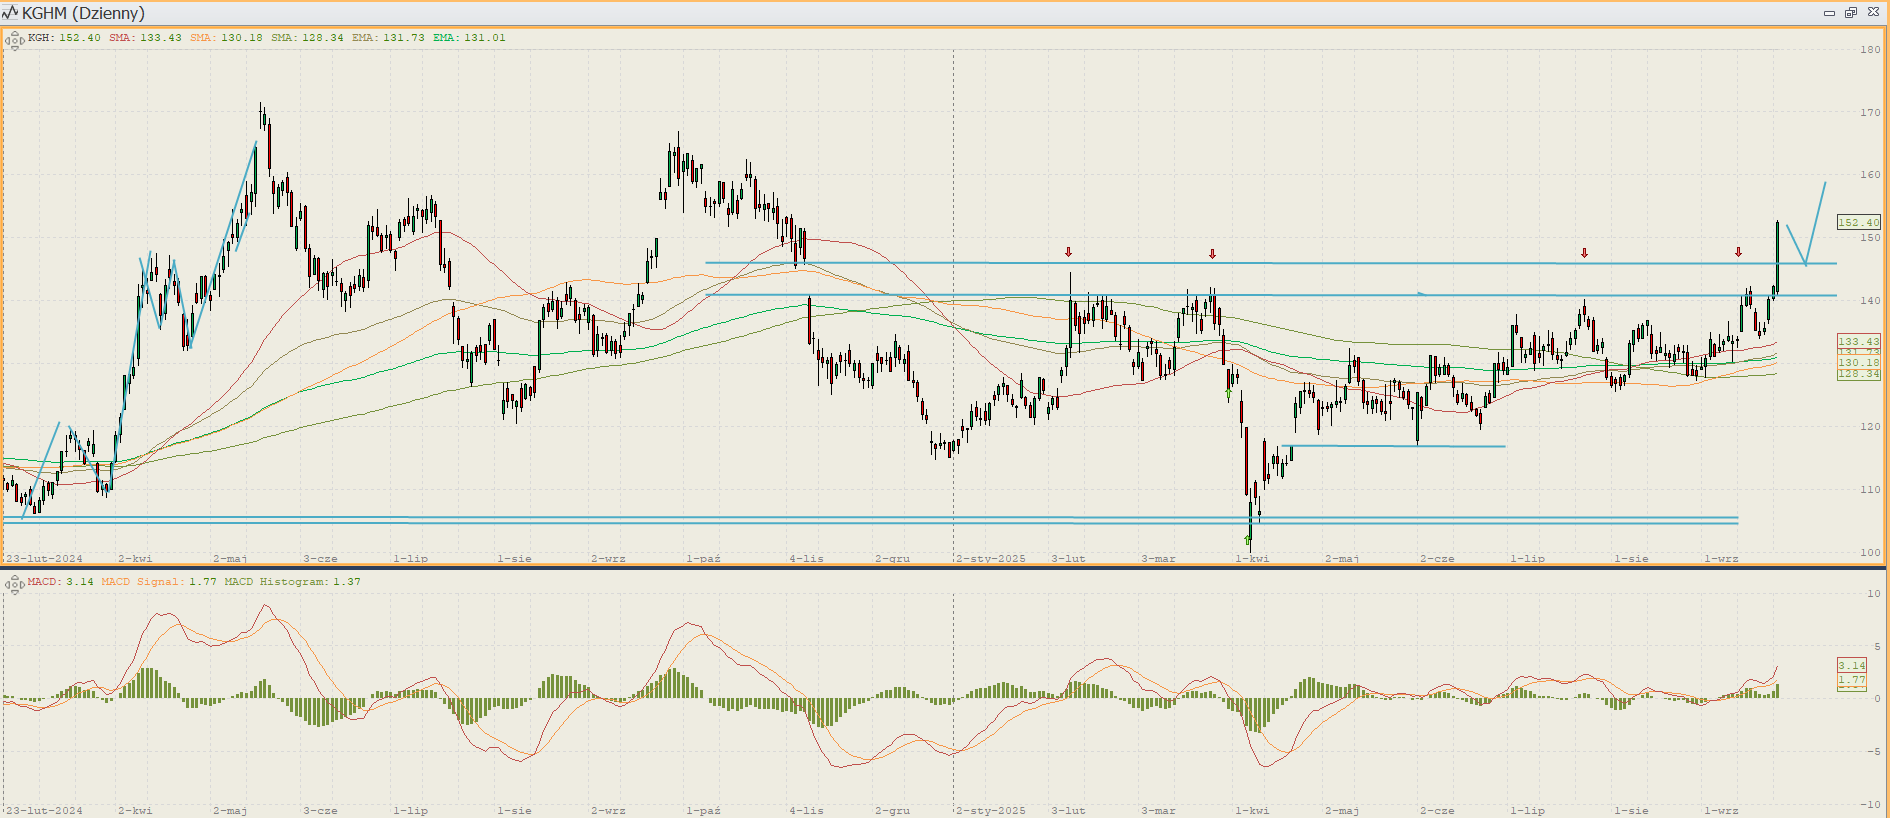The image size is (1890, 818).
Task: Click the chart icon beside KGHM title
Action: pos(10,13)
